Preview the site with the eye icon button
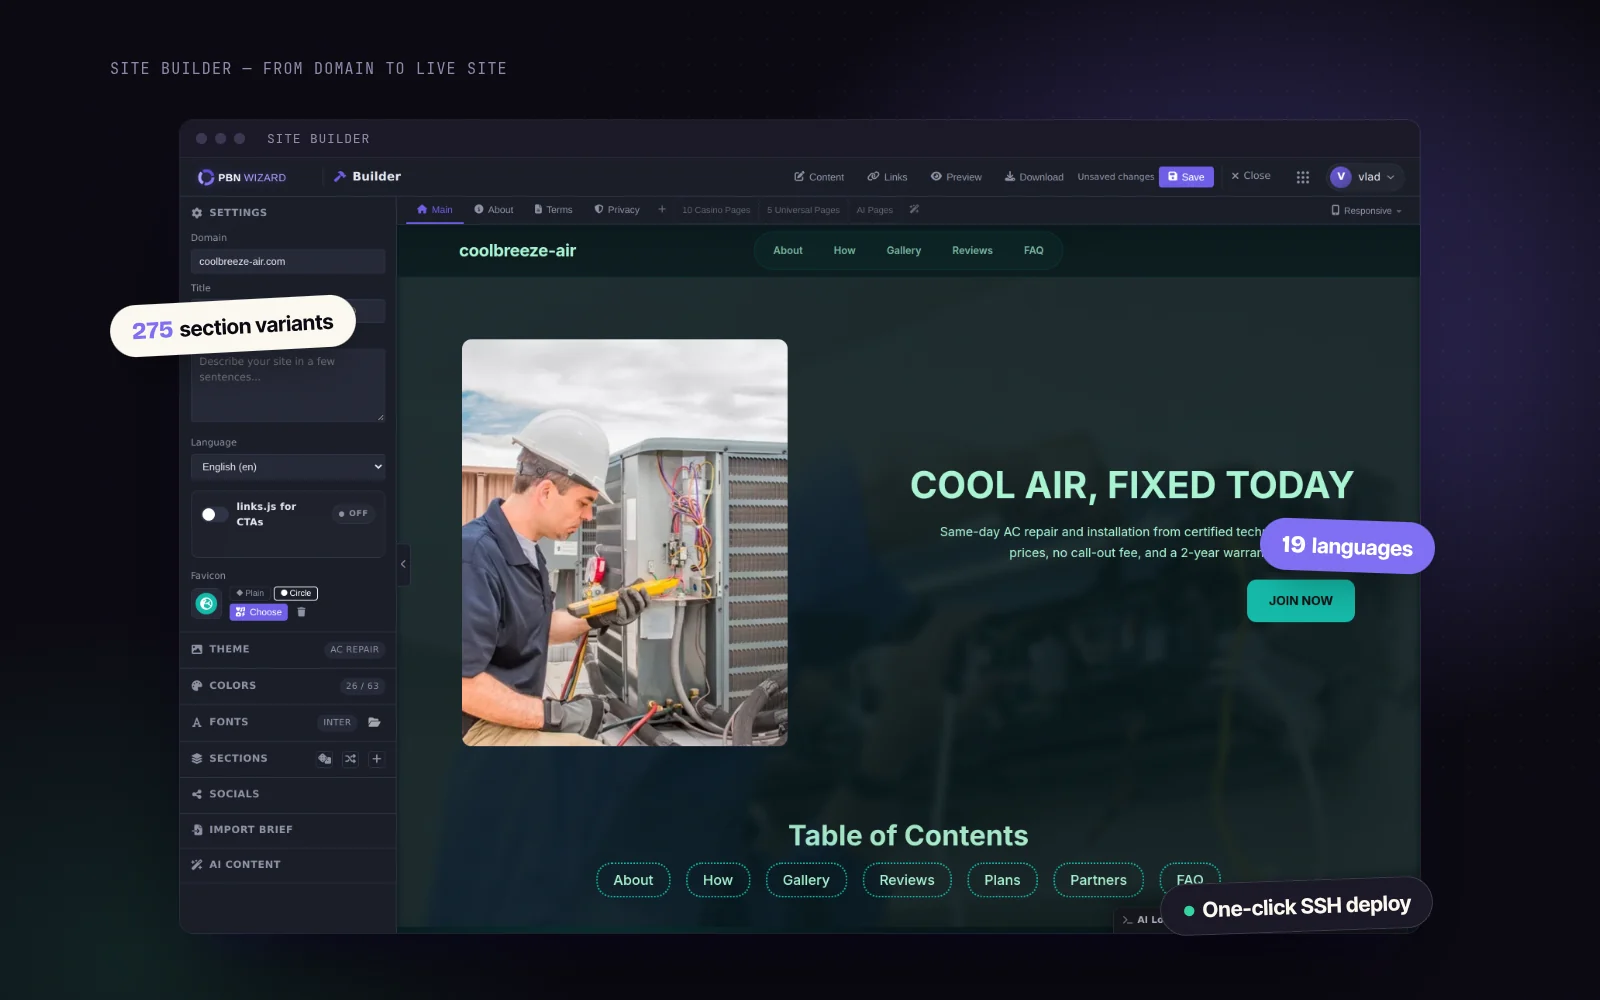 956,177
